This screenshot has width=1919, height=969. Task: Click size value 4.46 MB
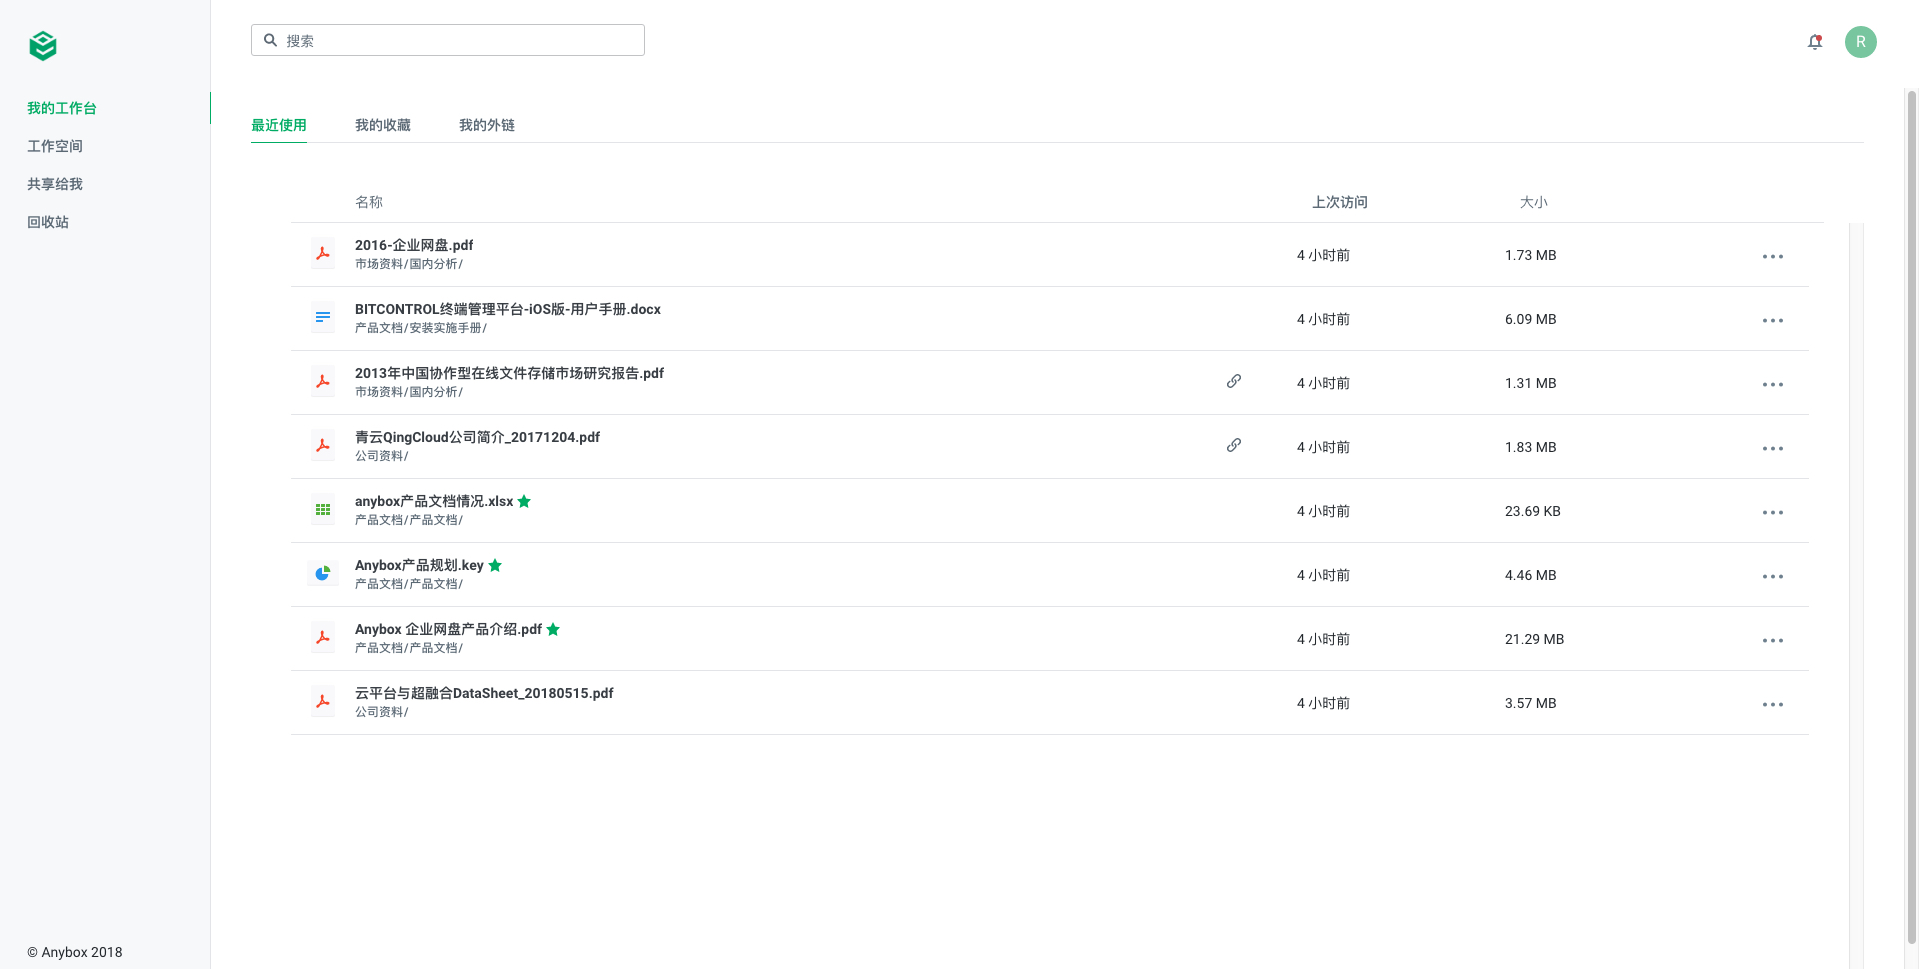[x=1530, y=575]
